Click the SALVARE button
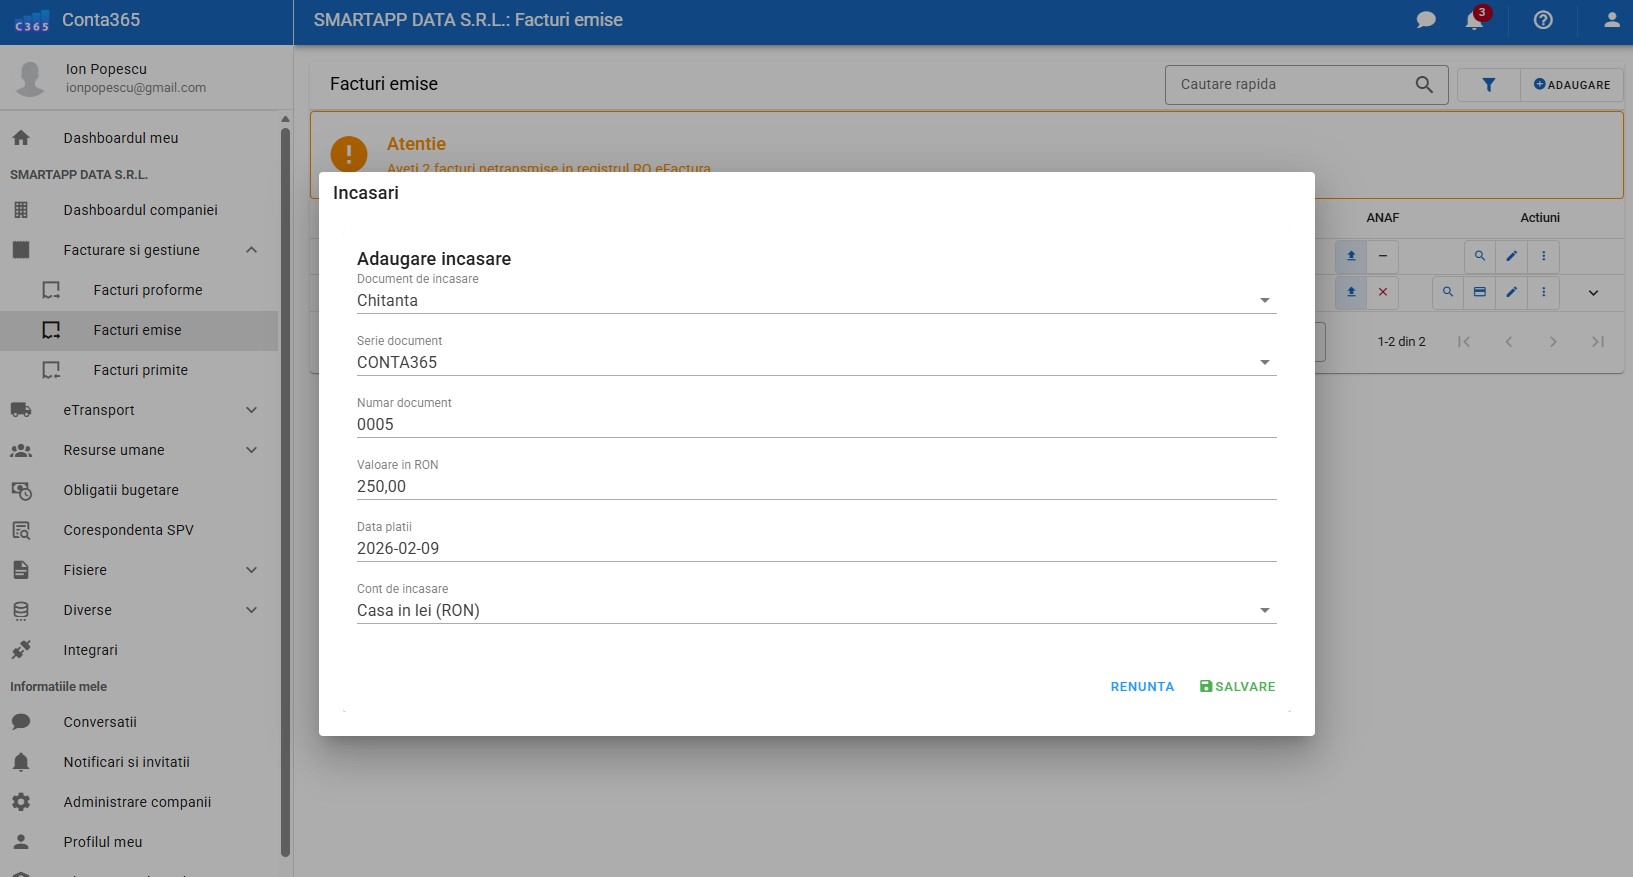 1237,687
